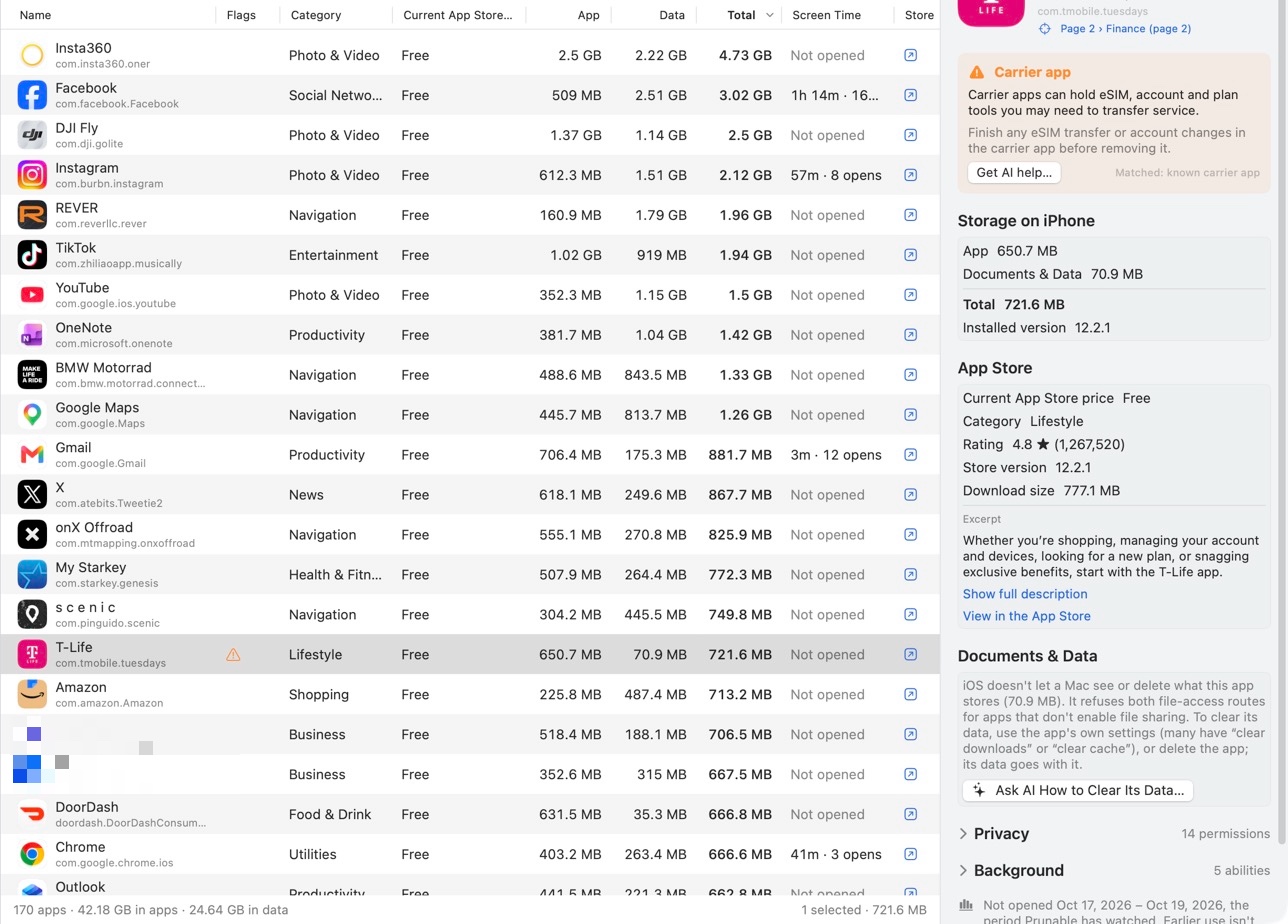Open Facebook store link icon
This screenshot has height=924, width=1288.
click(910, 95)
